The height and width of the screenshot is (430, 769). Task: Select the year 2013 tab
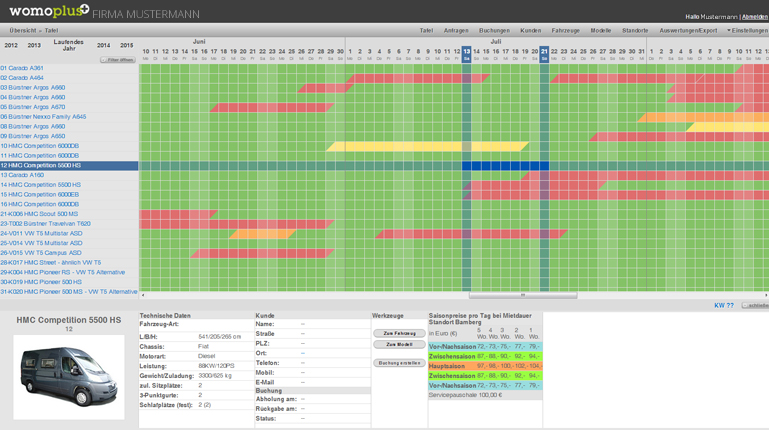[34, 45]
